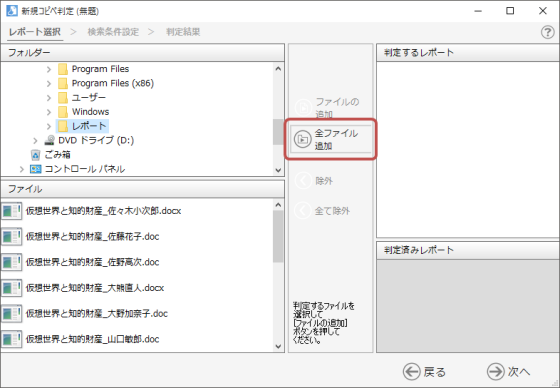This screenshot has width=560, height=388.
Task: Click folder tree scrollbar up arrow
Action: pyautogui.click(x=278, y=69)
